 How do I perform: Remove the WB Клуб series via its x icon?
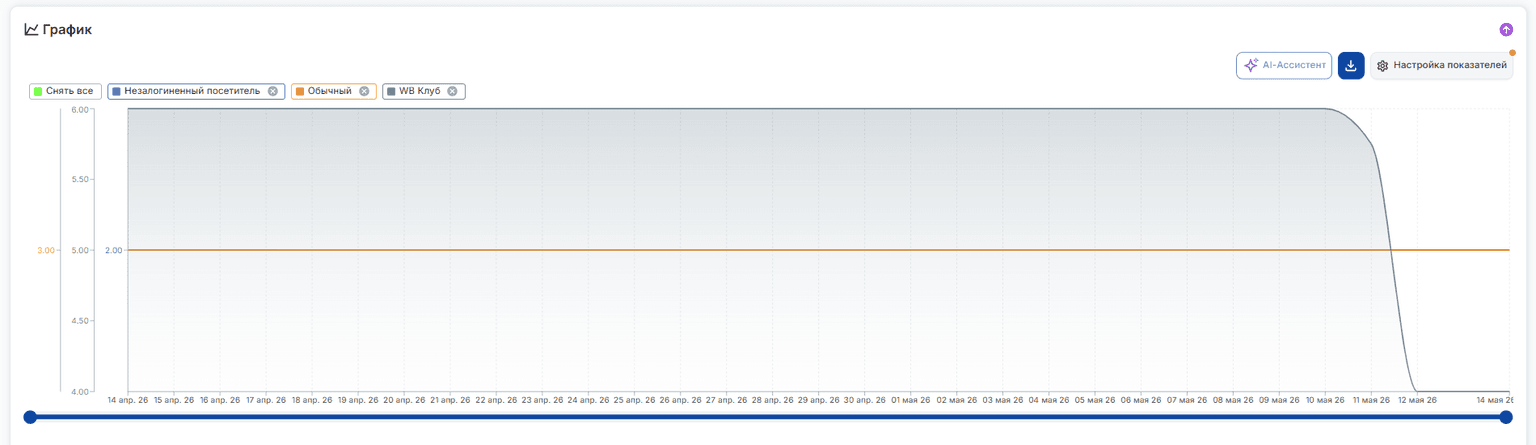[x=452, y=91]
